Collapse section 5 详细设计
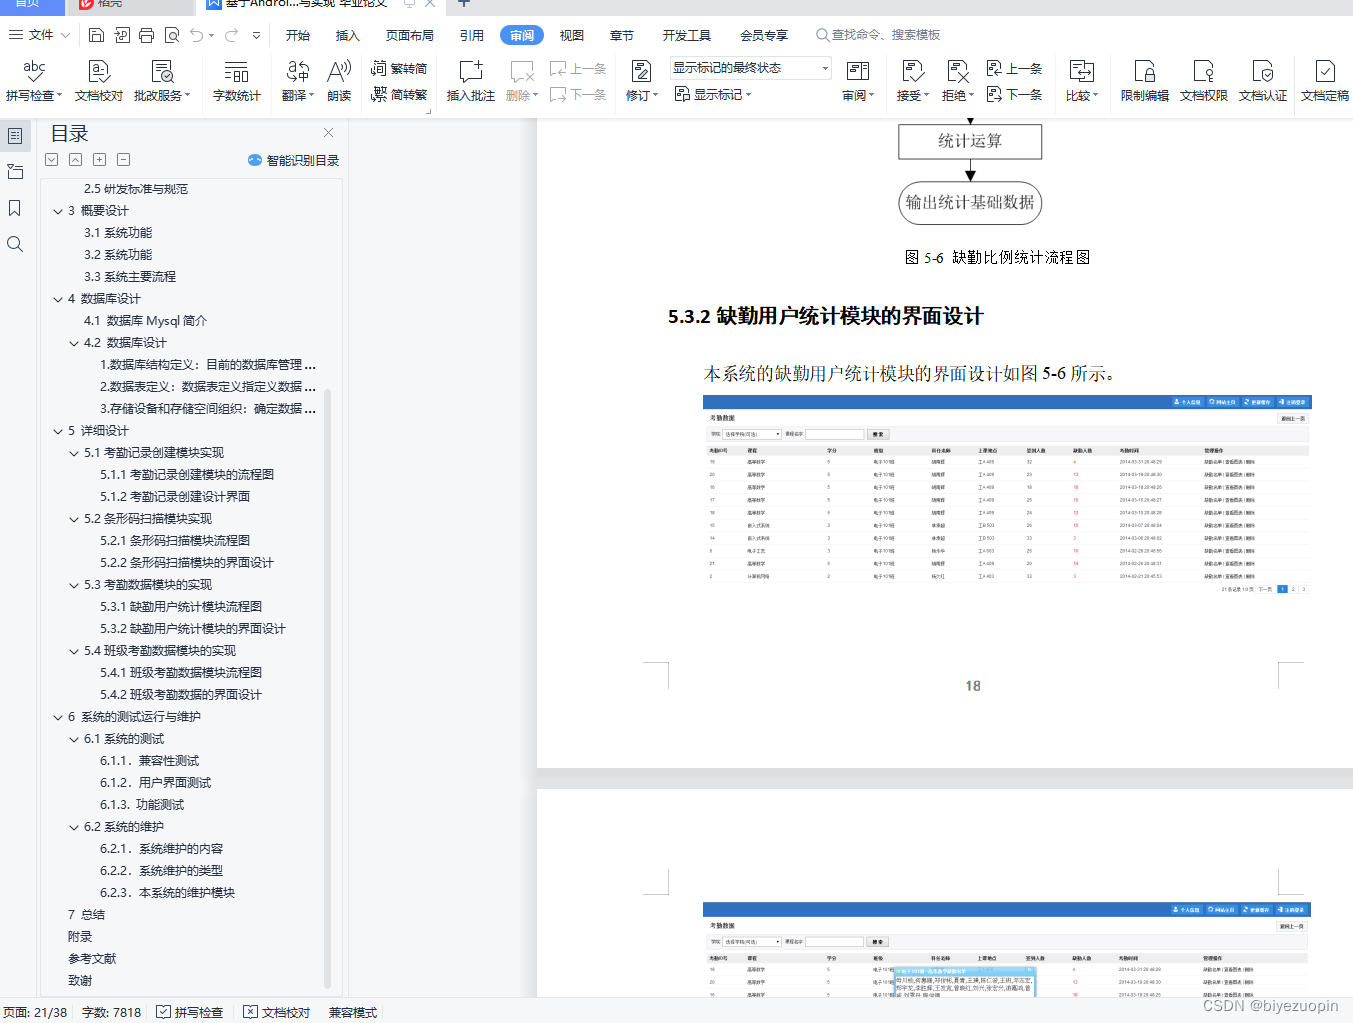Image resolution: width=1353 pixels, height=1023 pixels. 58,431
